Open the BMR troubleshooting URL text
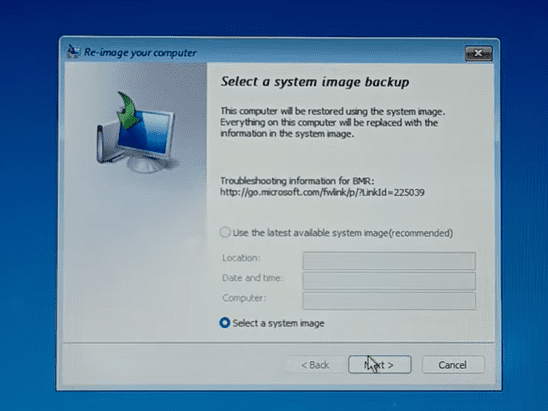 pyautogui.click(x=322, y=192)
